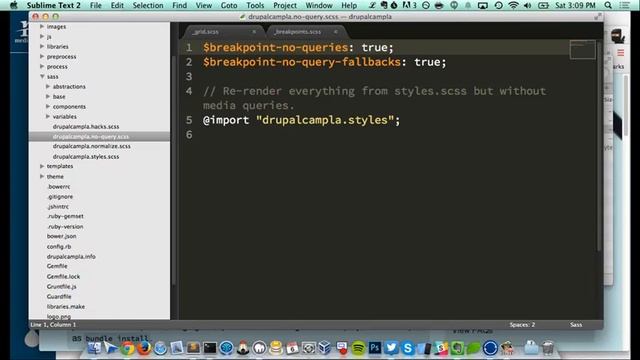Open the Goto menu
640x360 pixels.
[229, 5]
